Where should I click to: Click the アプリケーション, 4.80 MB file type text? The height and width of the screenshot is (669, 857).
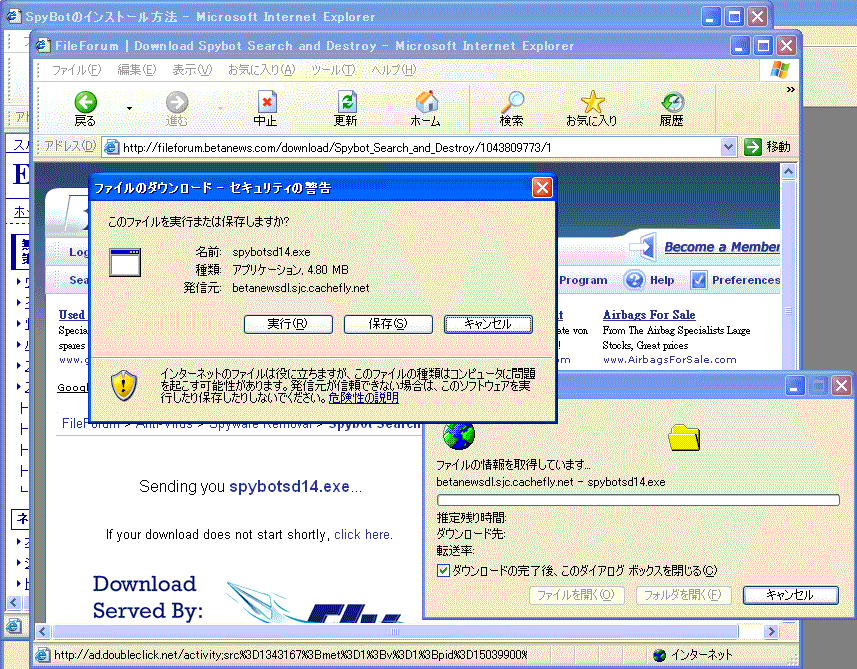click(290, 270)
